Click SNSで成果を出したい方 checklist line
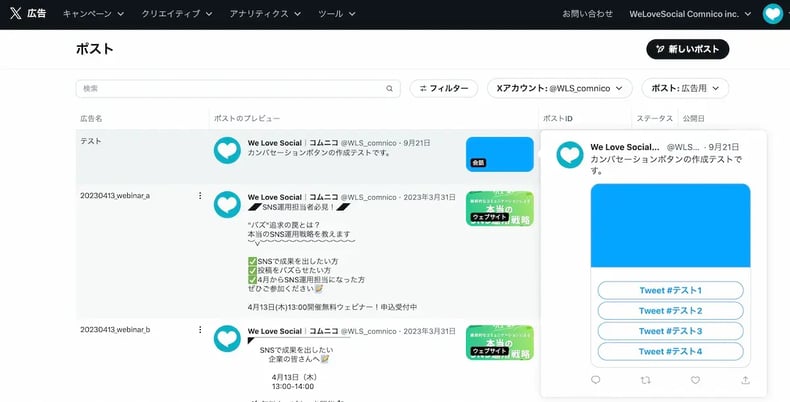 coord(293,261)
